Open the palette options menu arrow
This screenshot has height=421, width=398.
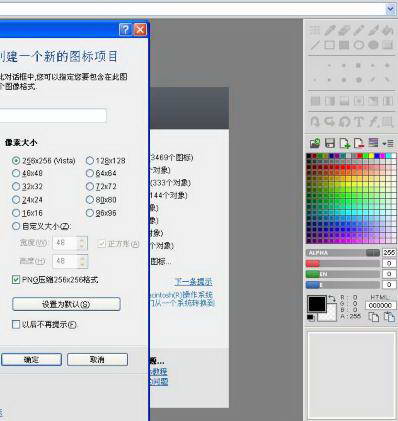[388, 143]
